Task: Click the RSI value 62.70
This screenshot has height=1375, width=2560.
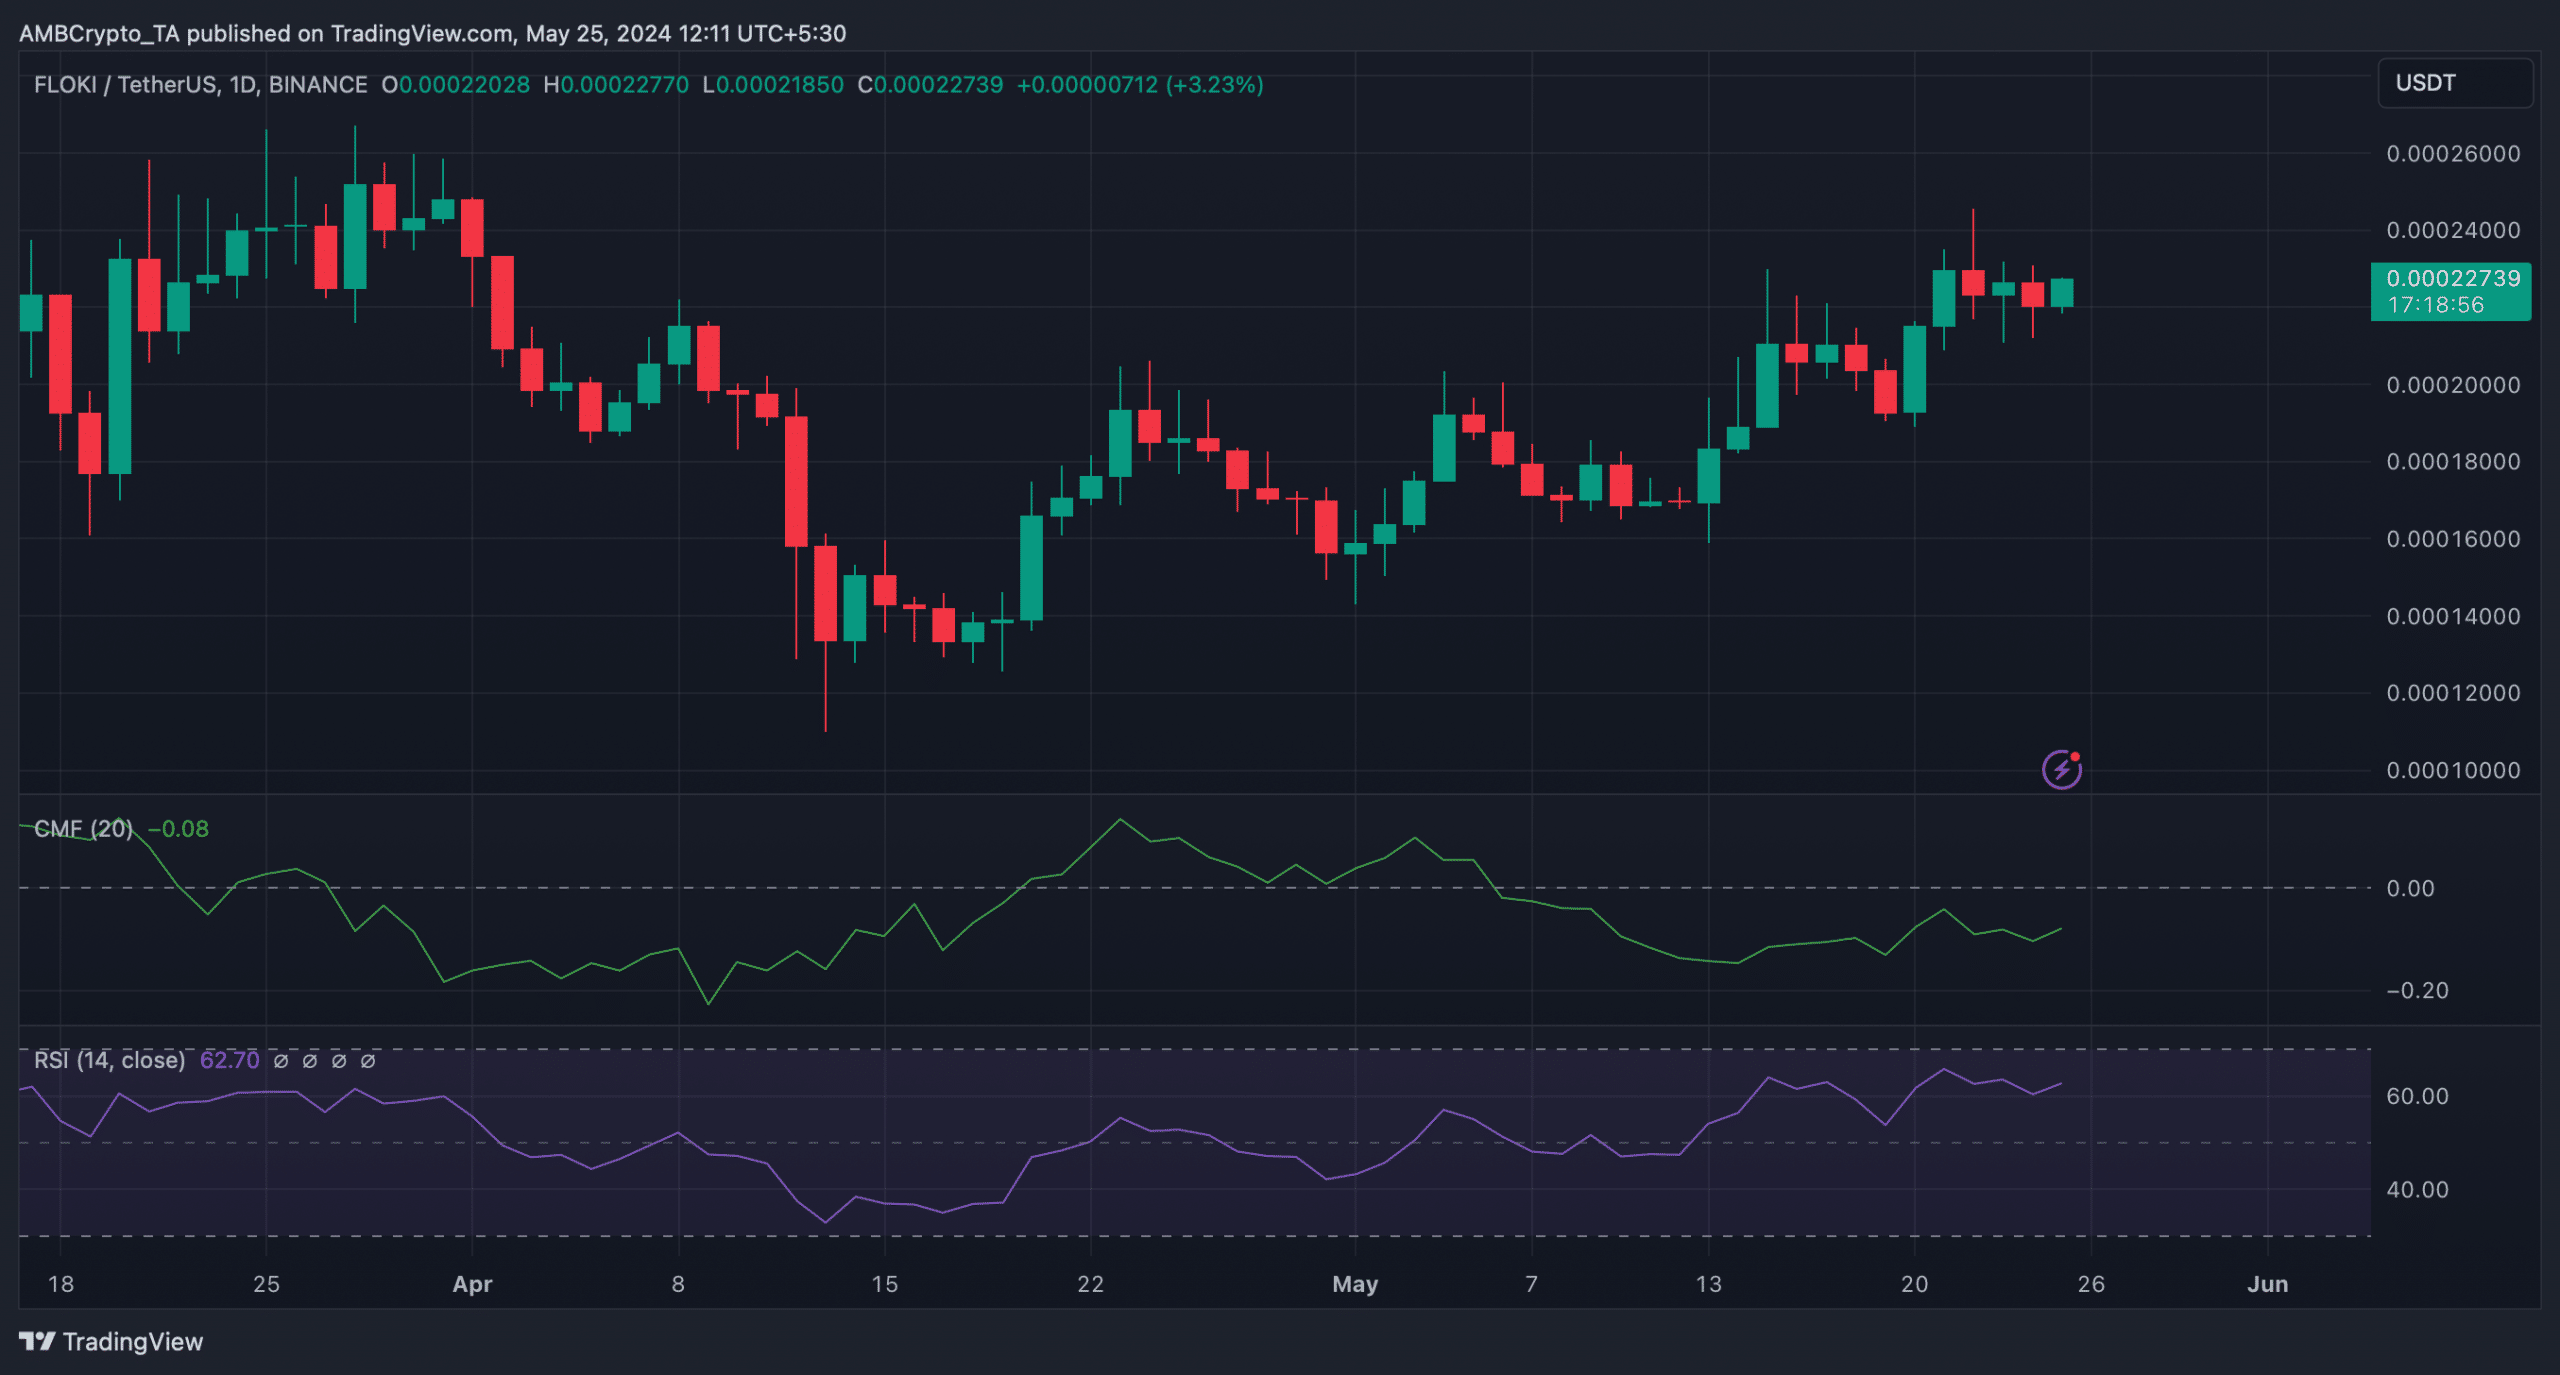Action: (x=229, y=1060)
